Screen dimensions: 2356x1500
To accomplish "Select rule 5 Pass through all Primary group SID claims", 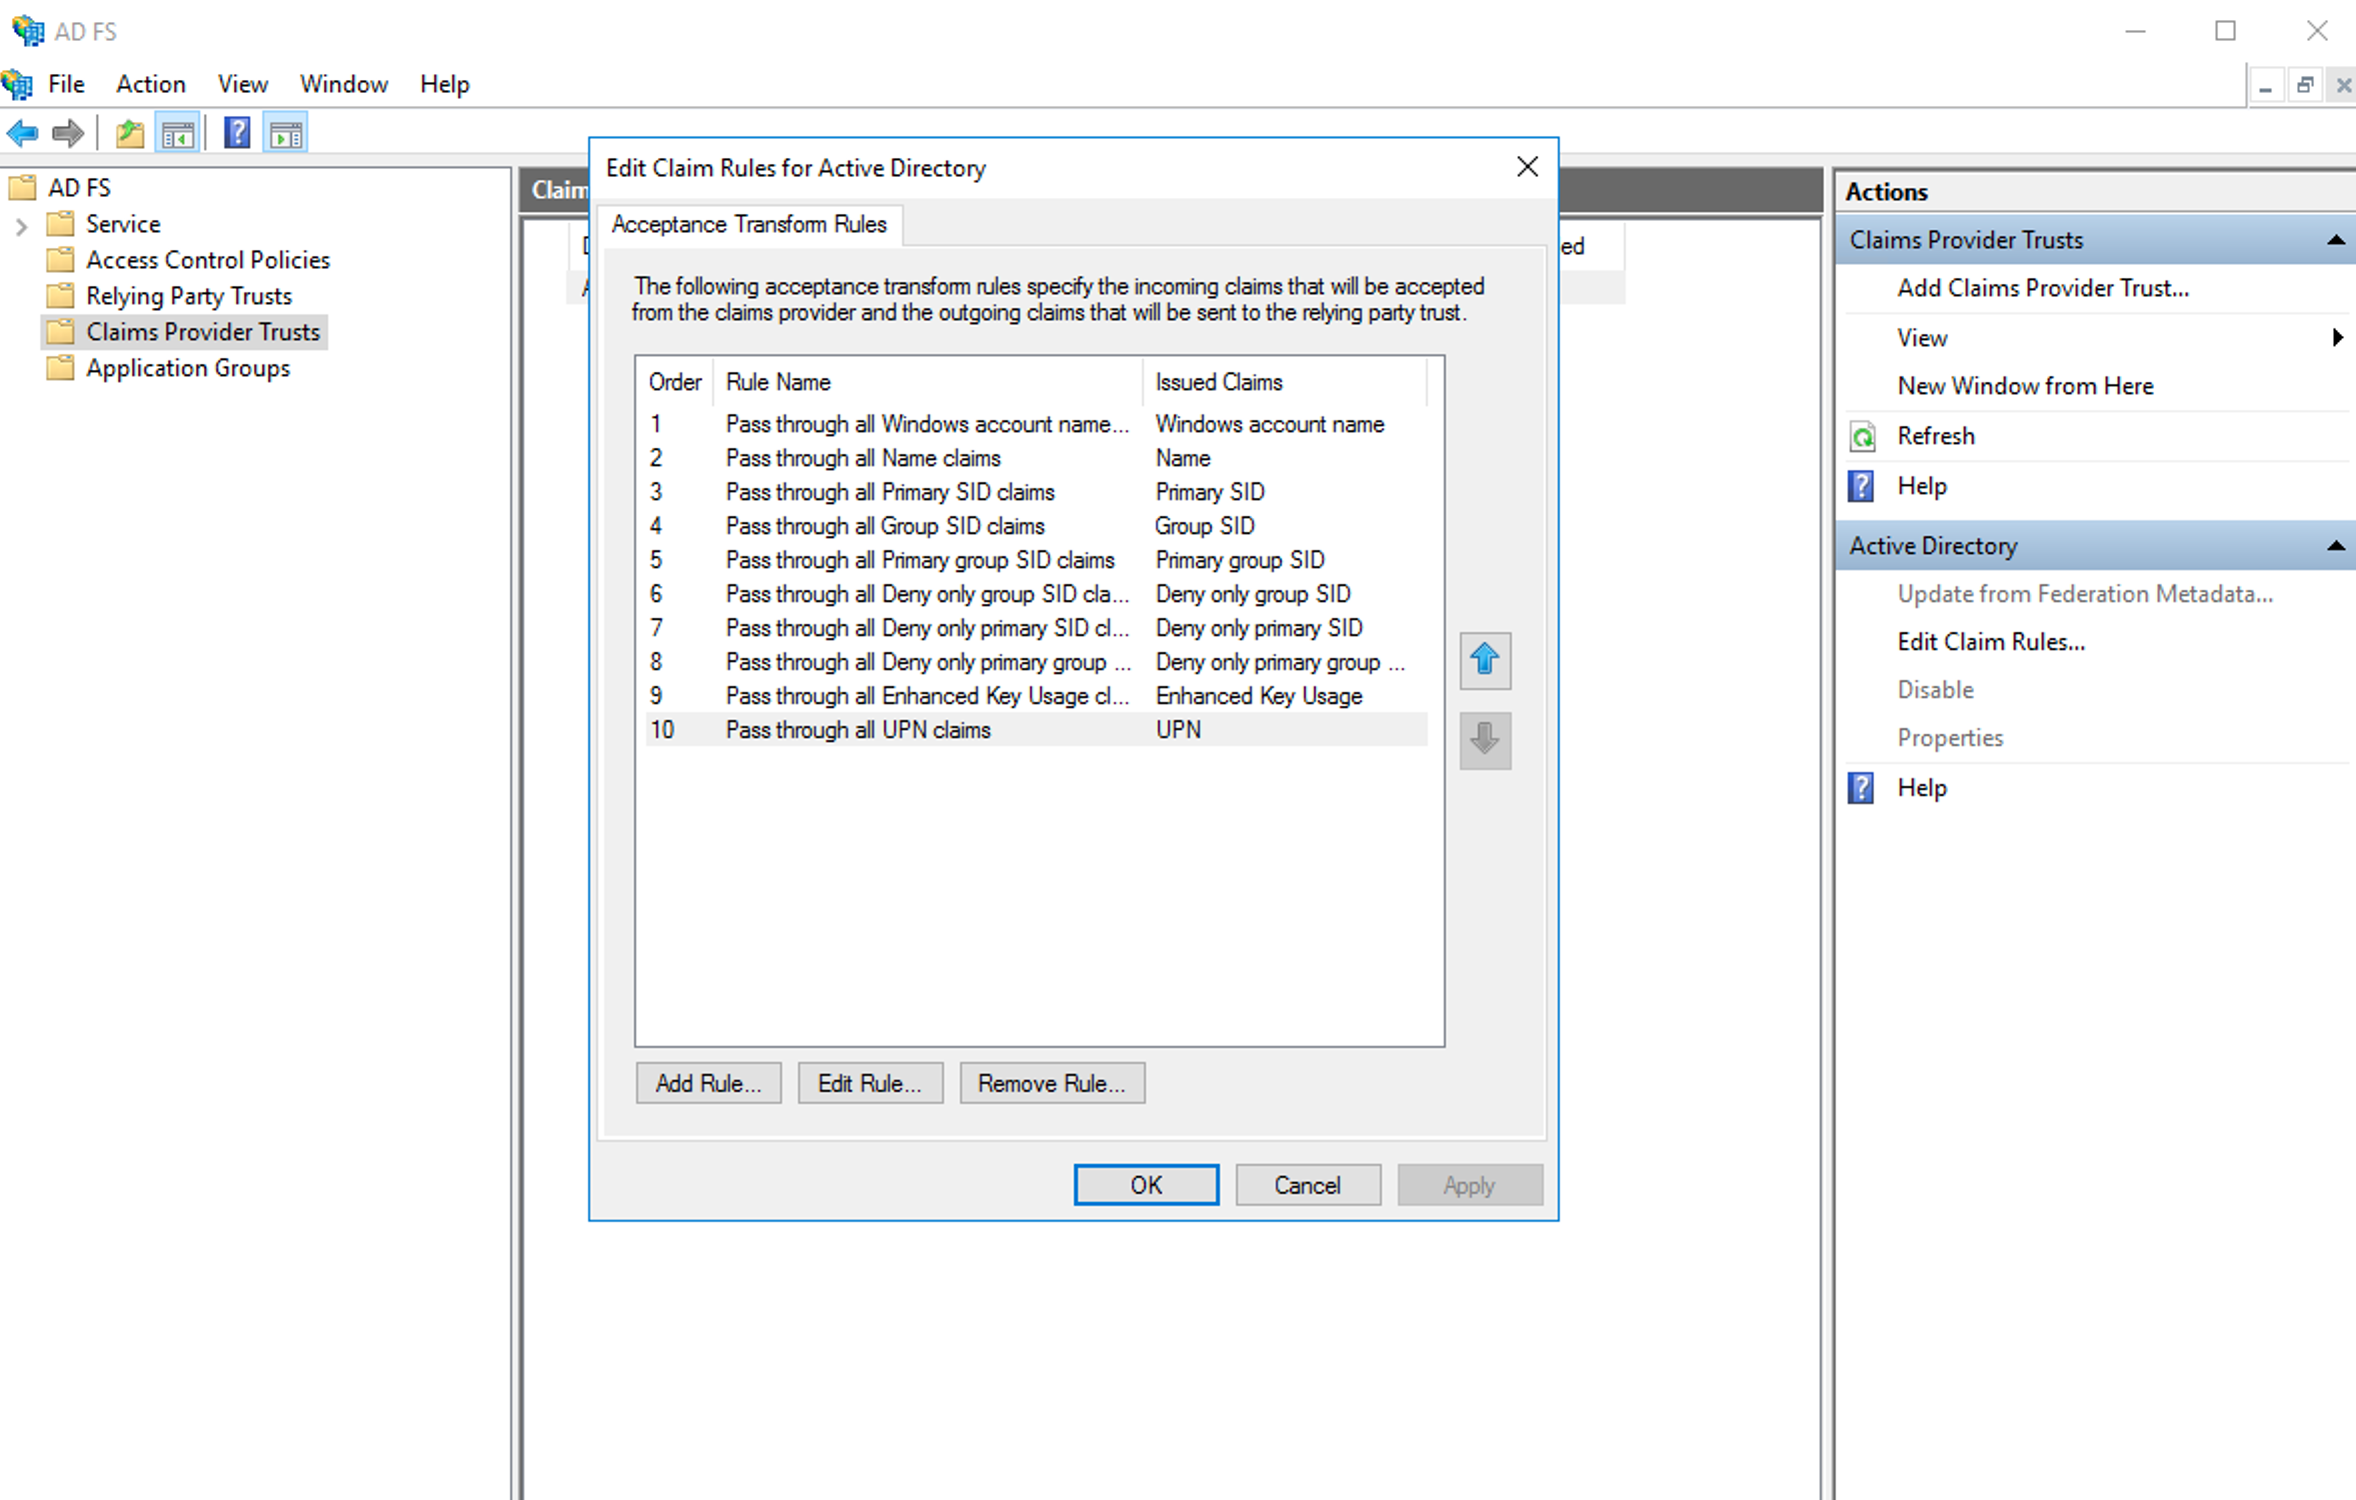I will point(1036,560).
